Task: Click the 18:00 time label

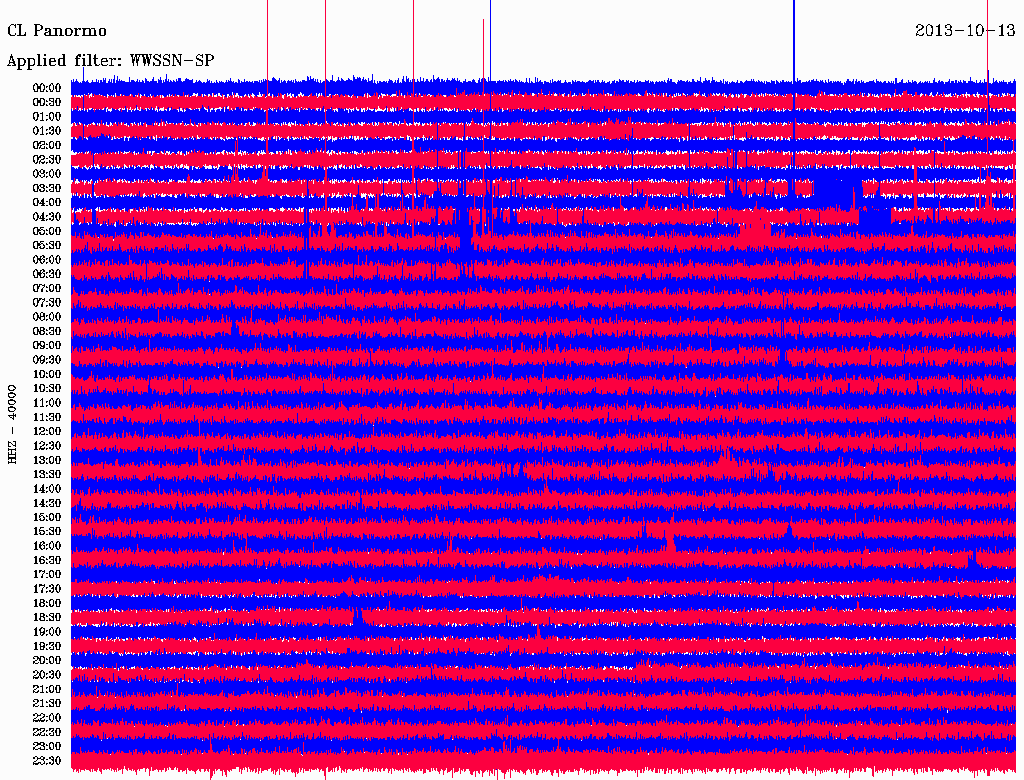Action: click(46, 604)
